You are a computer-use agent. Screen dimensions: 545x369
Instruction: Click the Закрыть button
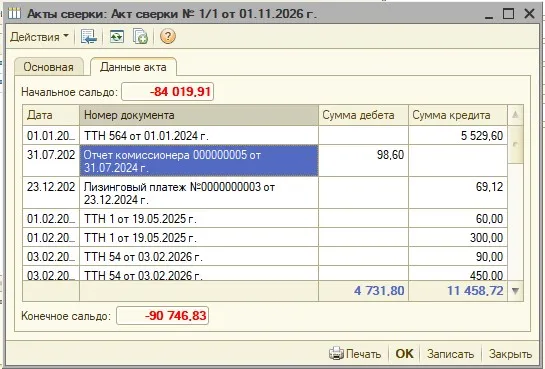click(x=510, y=354)
